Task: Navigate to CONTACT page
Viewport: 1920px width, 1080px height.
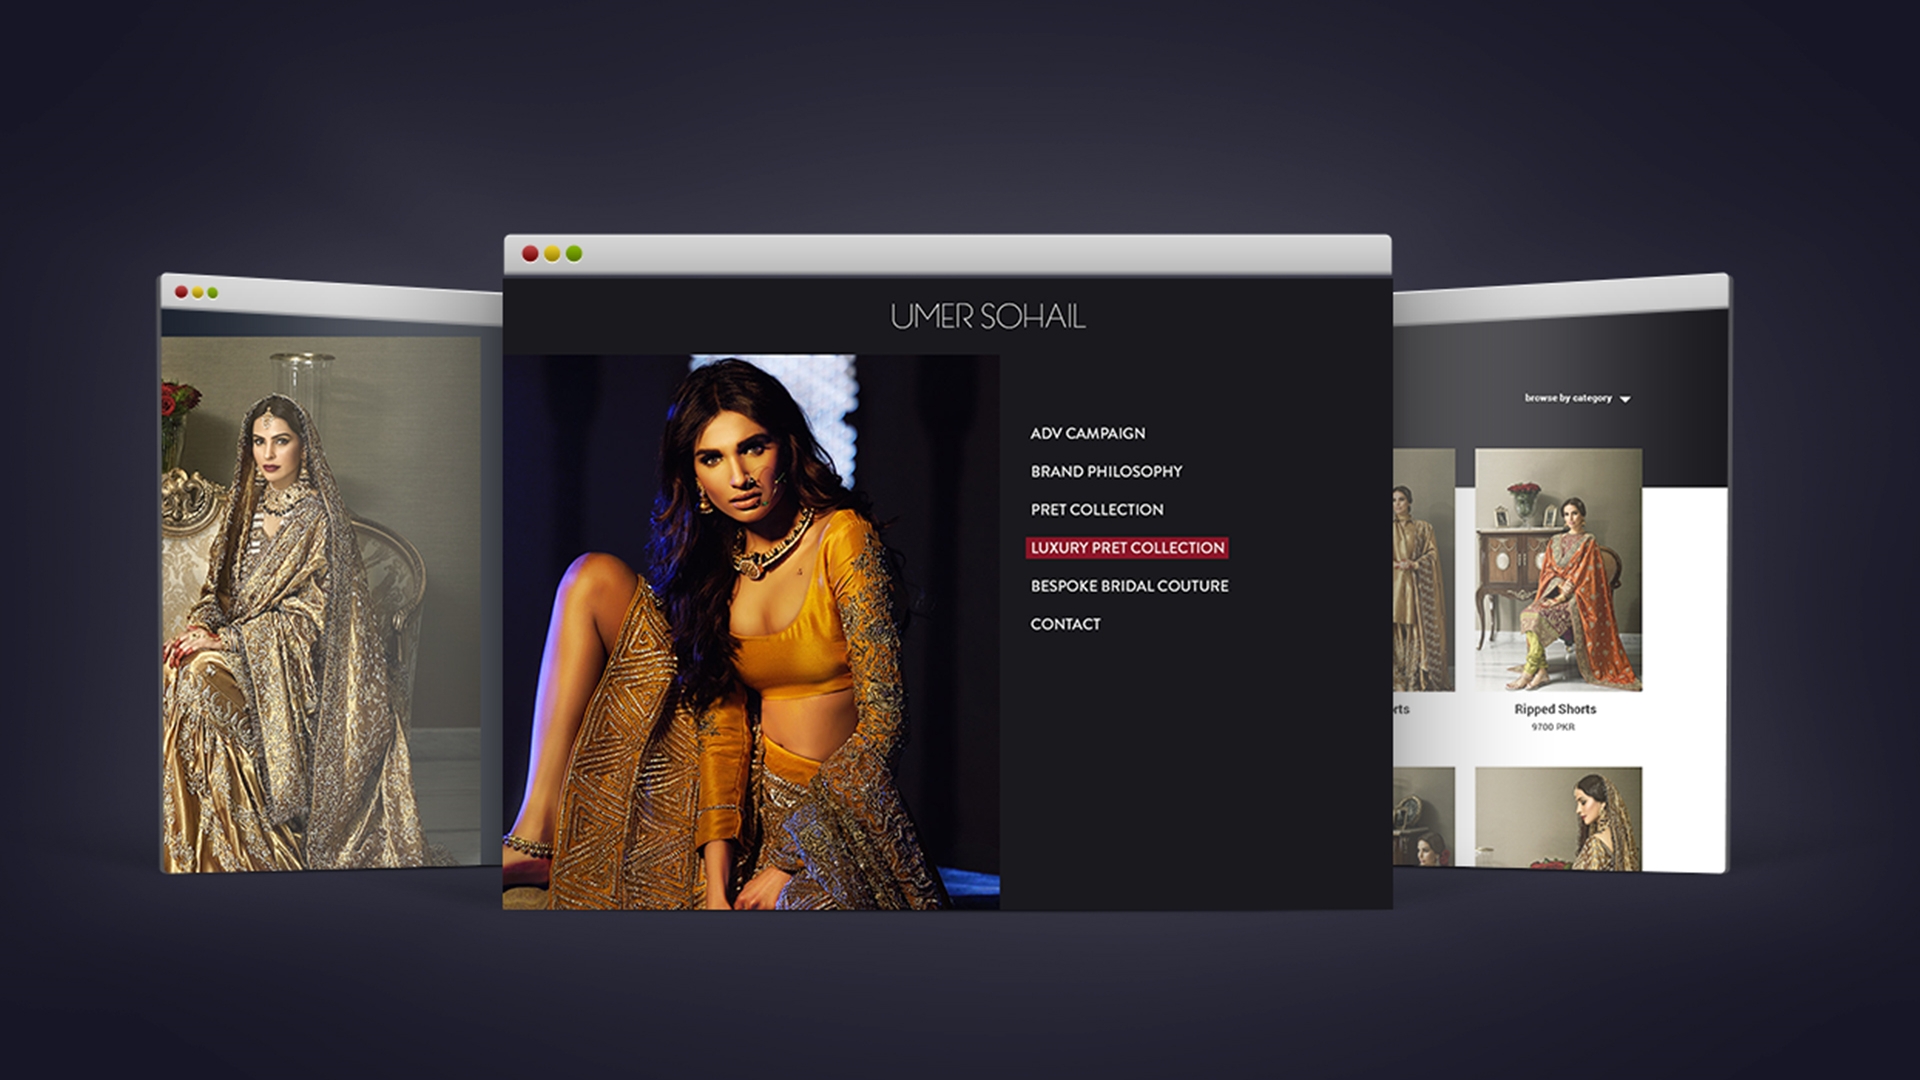Action: 1065,624
